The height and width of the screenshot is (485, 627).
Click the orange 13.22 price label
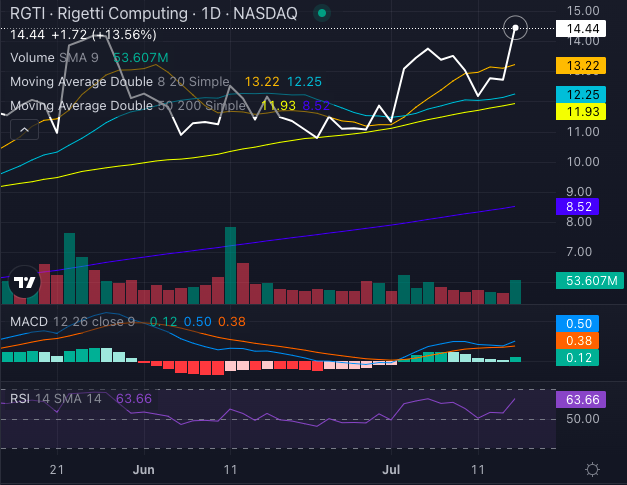pyautogui.click(x=581, y=66)
